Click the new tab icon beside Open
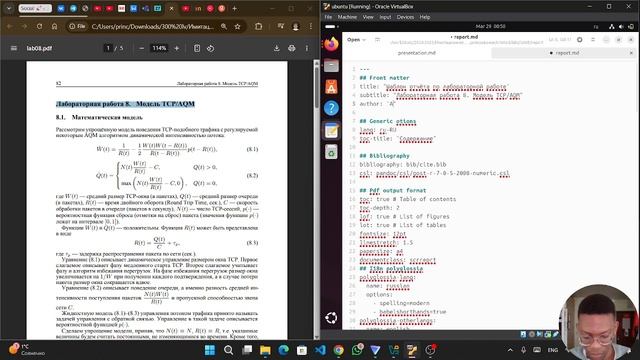 click(x=378, y=40)
